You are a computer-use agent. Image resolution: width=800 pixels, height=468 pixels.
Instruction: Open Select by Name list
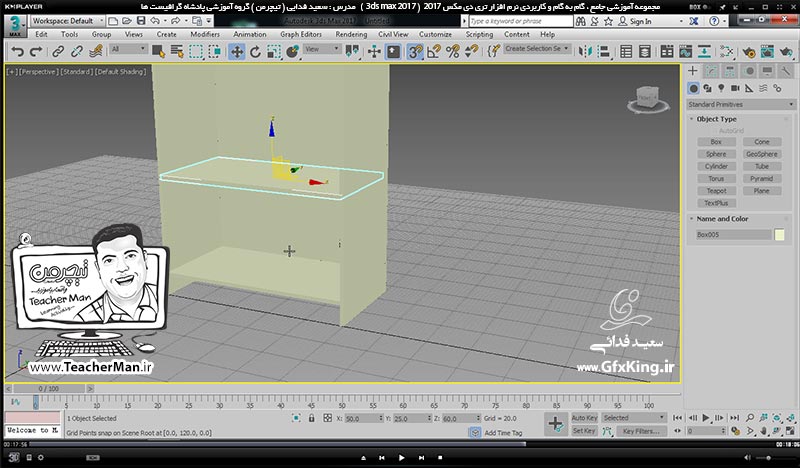[x=177, y=52]
